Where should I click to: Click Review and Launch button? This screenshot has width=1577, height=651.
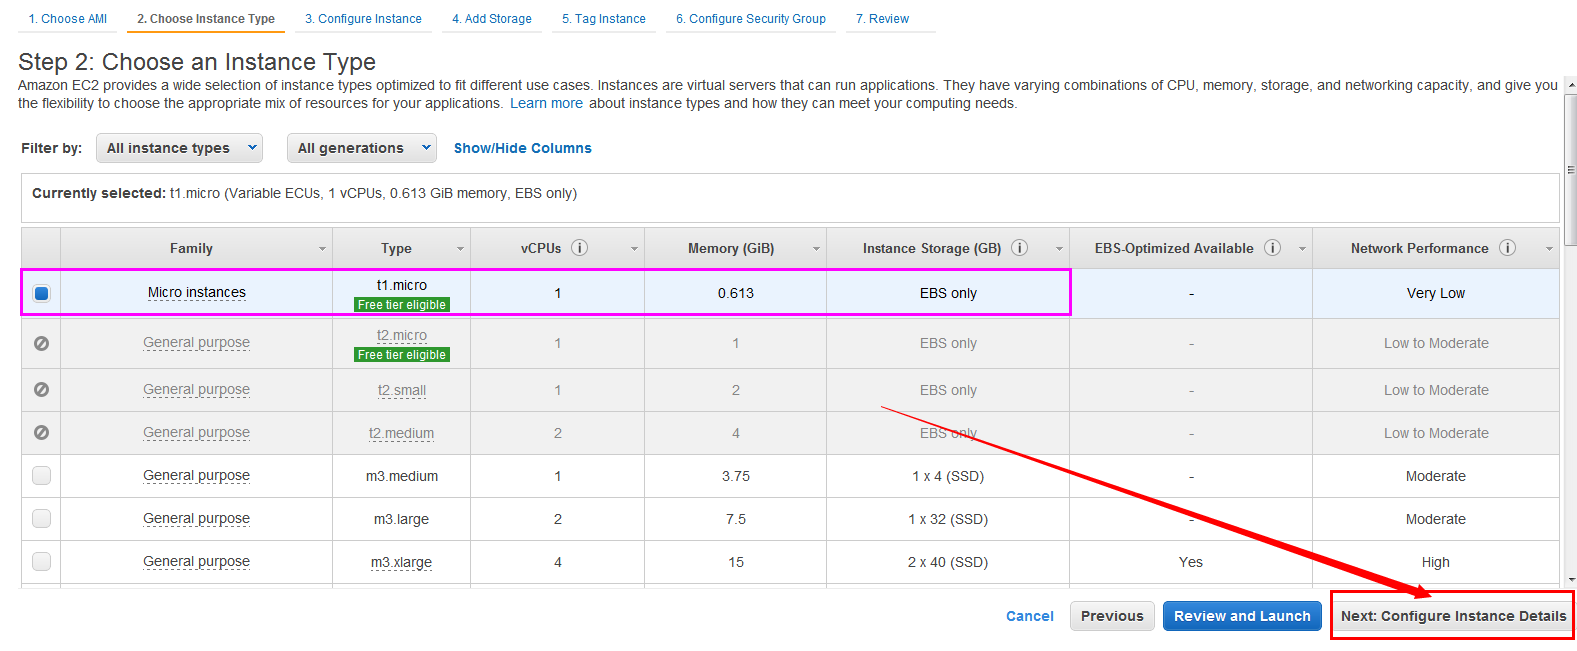[1242, 616]
